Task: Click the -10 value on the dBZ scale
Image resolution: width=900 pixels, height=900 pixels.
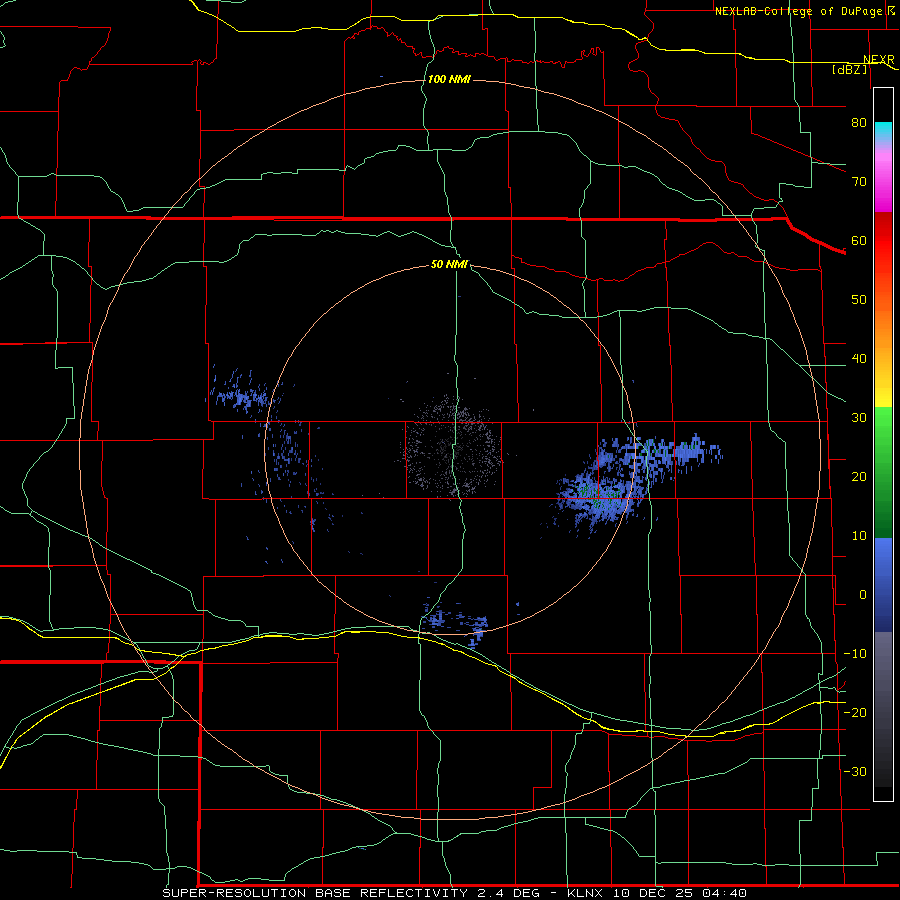Action: (x=855, y=654)
